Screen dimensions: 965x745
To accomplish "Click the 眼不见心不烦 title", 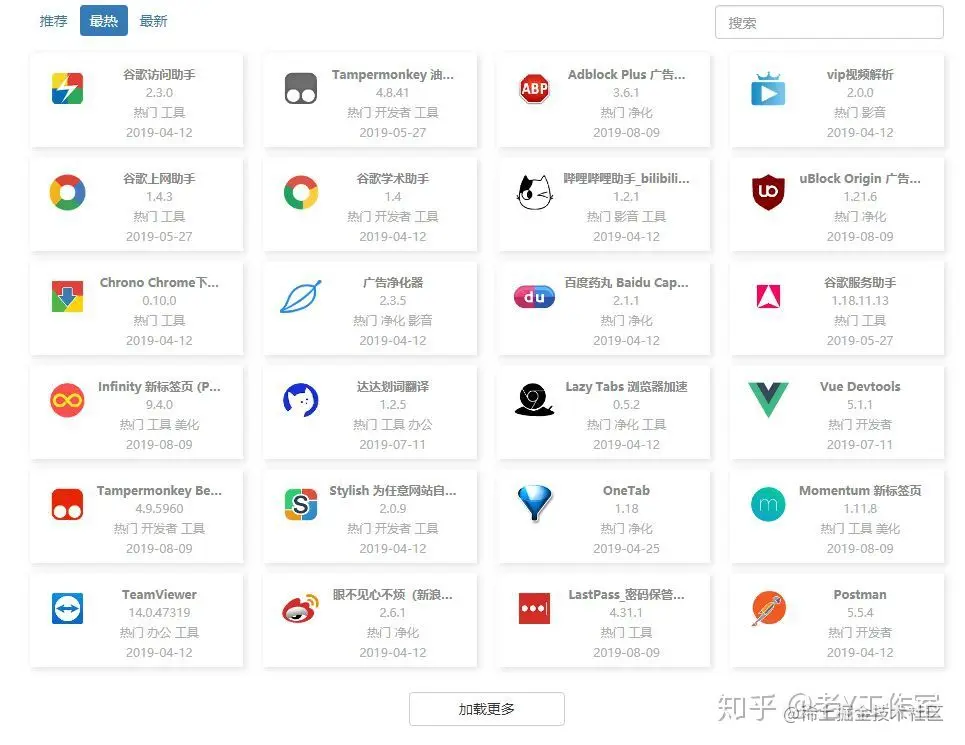I will [x=393, y=594].
